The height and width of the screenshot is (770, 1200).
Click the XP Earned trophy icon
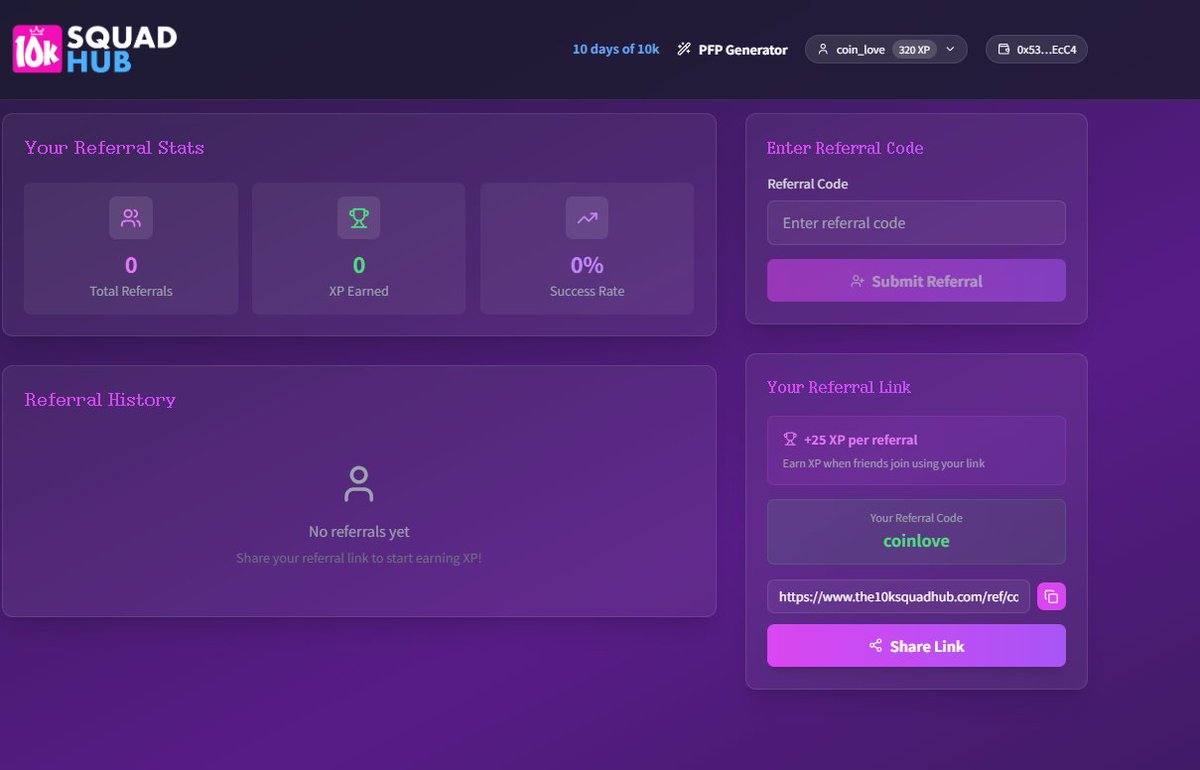click(359, 218)
